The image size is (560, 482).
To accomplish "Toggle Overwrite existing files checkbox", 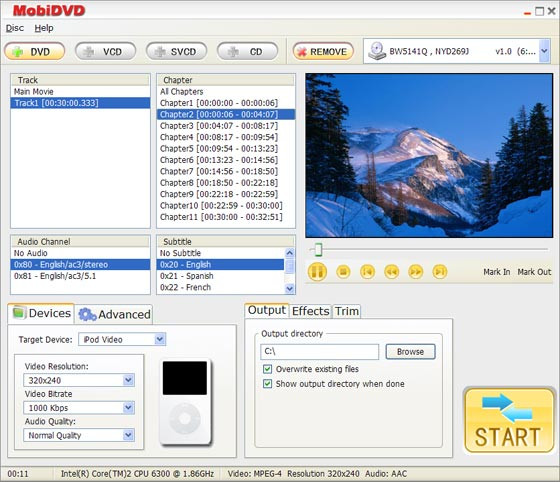I will pyautogui.click(x=267, y=369).
